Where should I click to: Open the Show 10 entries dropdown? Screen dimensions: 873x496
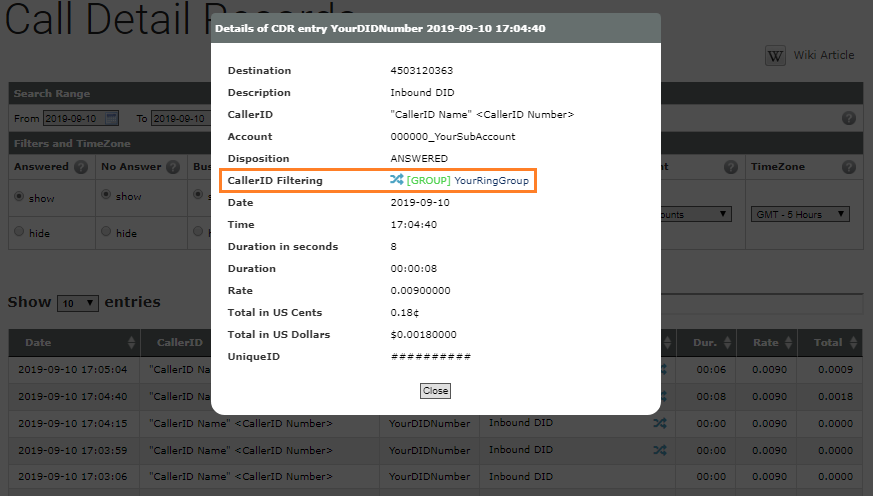point(78,303)
